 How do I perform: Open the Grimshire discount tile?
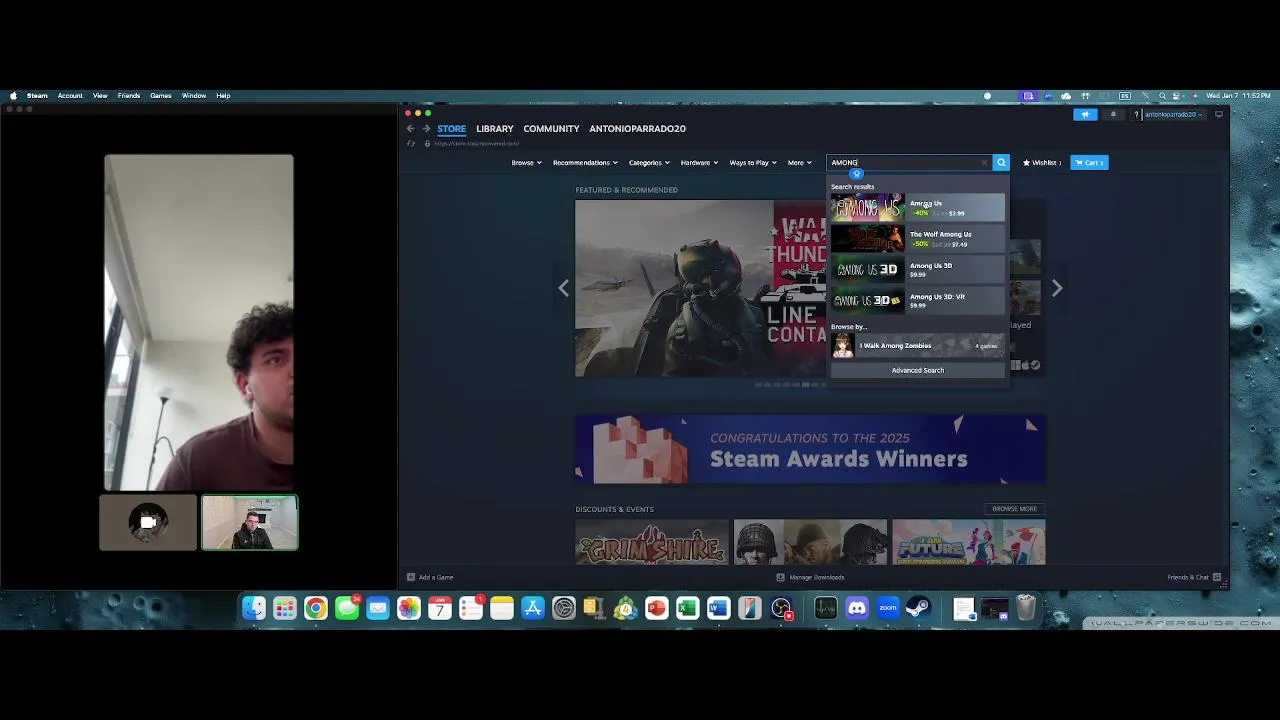coord(652,542)
